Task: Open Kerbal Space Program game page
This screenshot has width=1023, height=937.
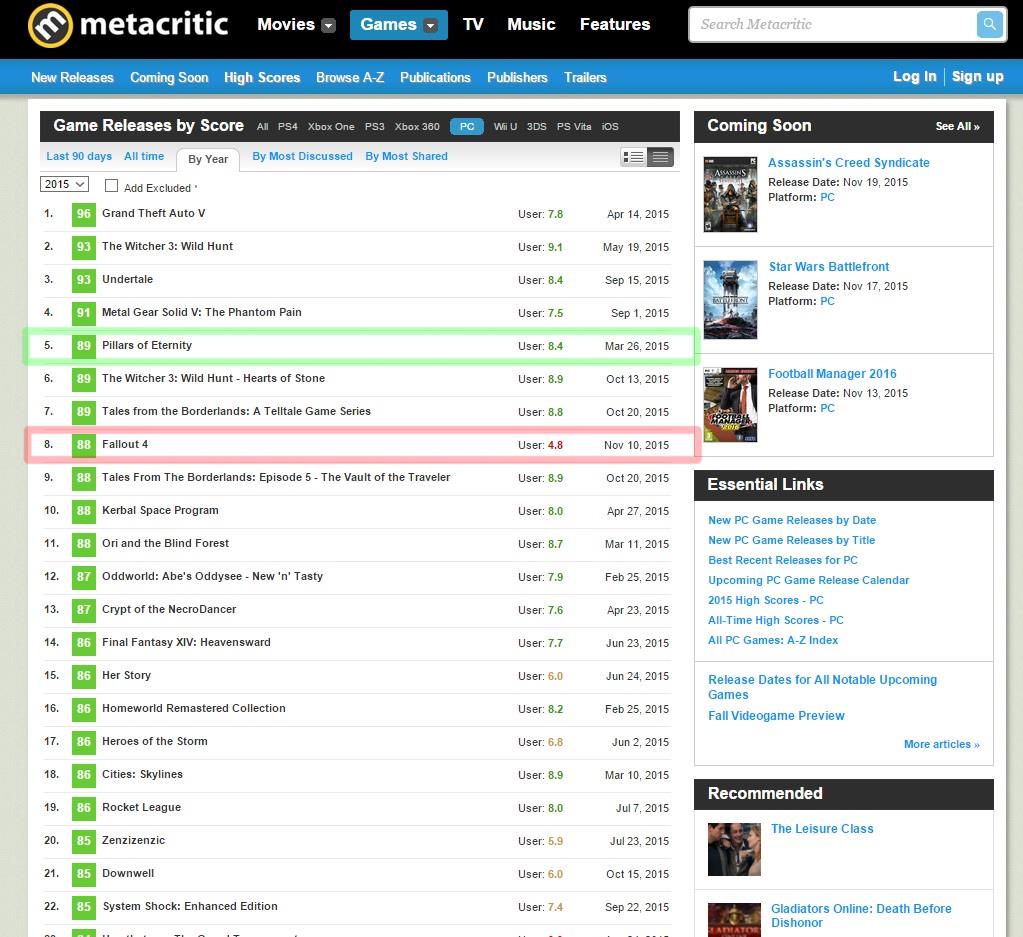Action: pos(160,510)
